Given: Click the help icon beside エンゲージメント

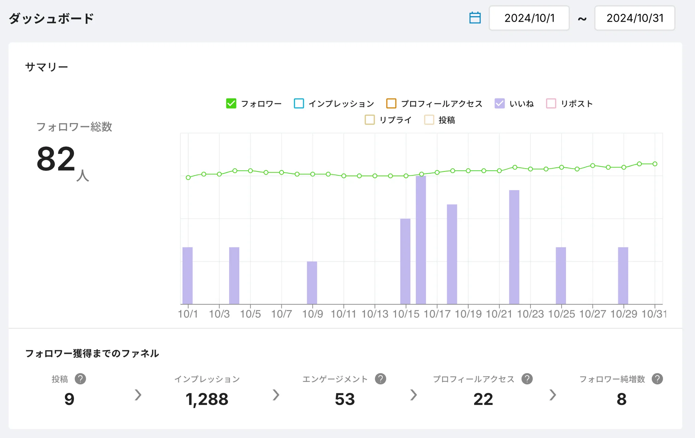Looking at the screenshot, I should pyautogui.click(x=380, y=379).
